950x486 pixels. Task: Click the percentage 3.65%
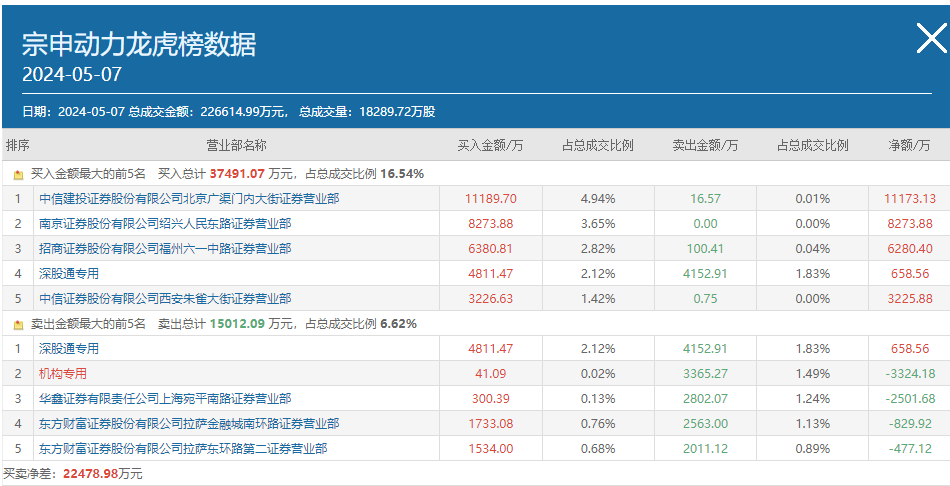tap(598, 224)
